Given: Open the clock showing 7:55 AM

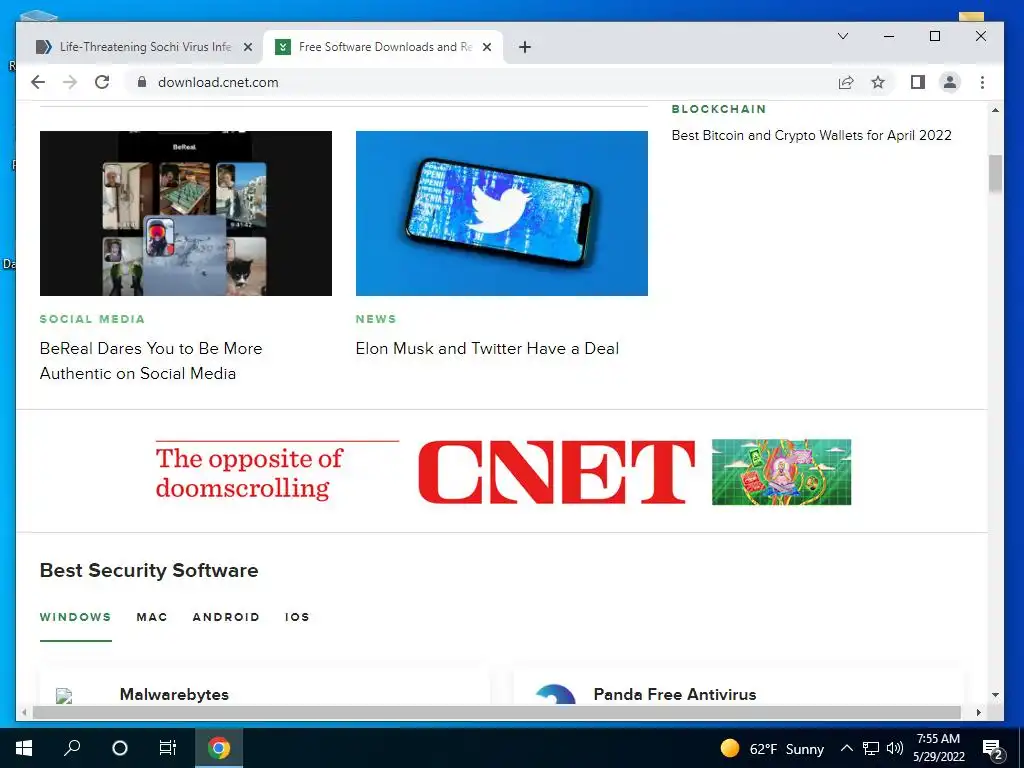Looking at the screenshot, I should [x=938, y=748].
